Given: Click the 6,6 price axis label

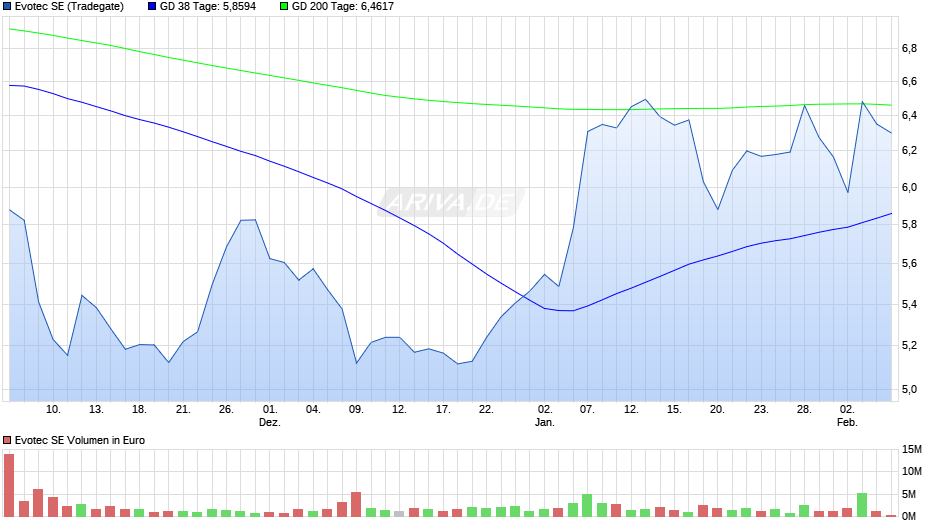Looking at the screenshot, I should click(909, 82).
